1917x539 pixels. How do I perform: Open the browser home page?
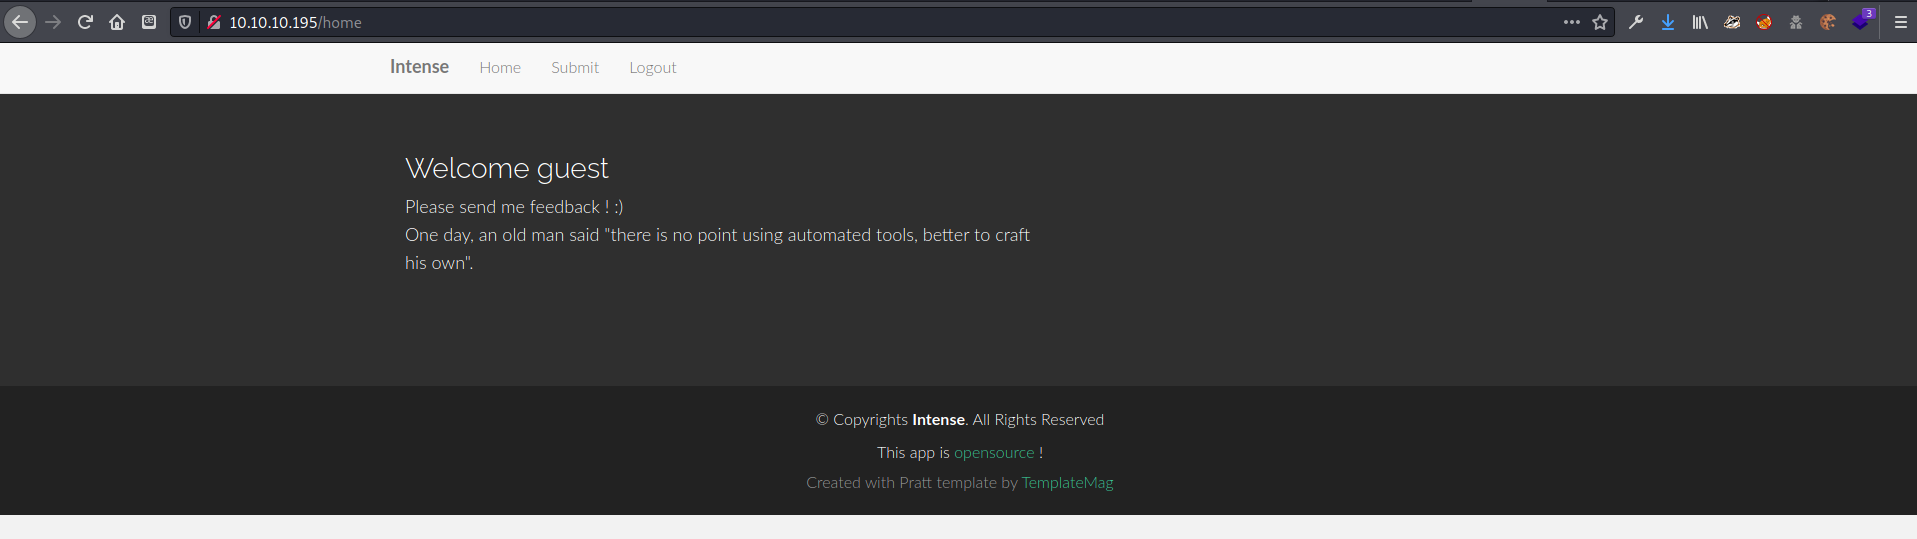117,22
